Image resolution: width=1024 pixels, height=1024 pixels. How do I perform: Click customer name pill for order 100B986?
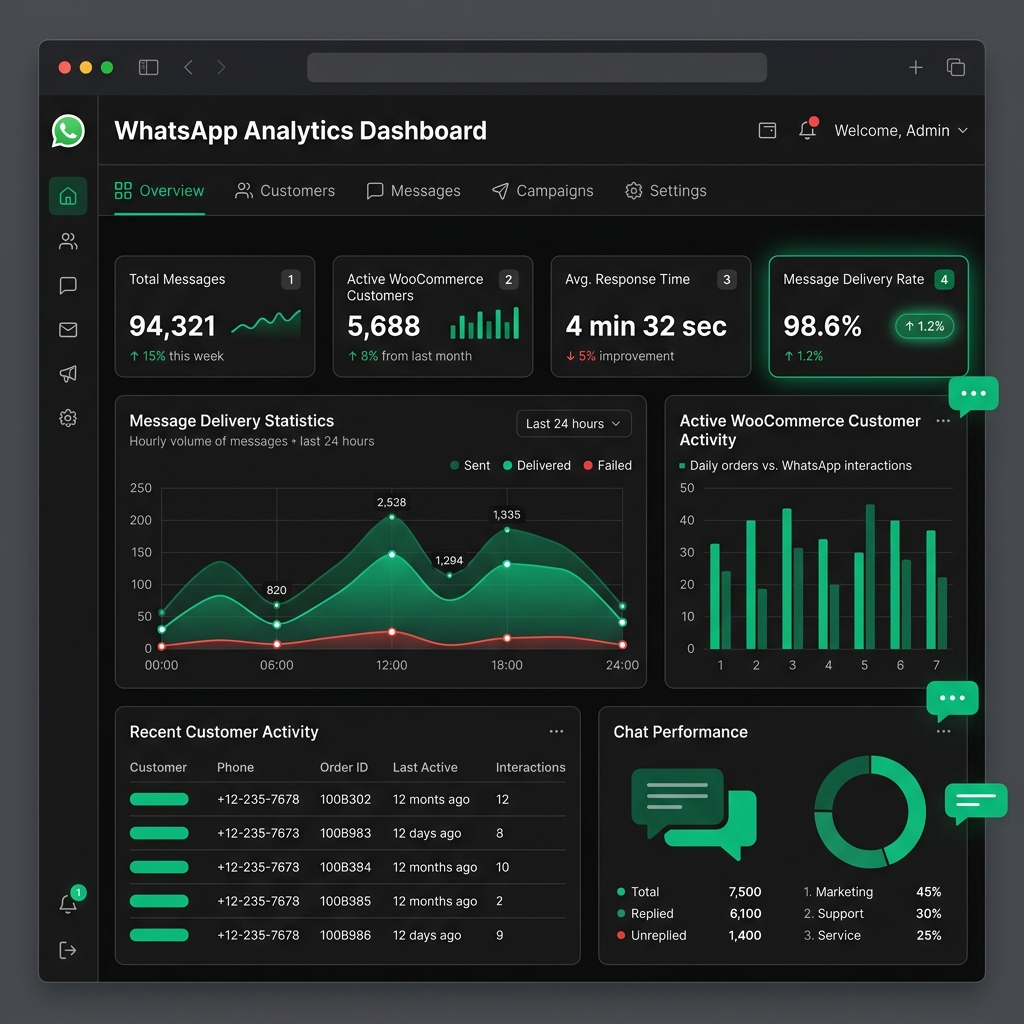coord(159,935)
